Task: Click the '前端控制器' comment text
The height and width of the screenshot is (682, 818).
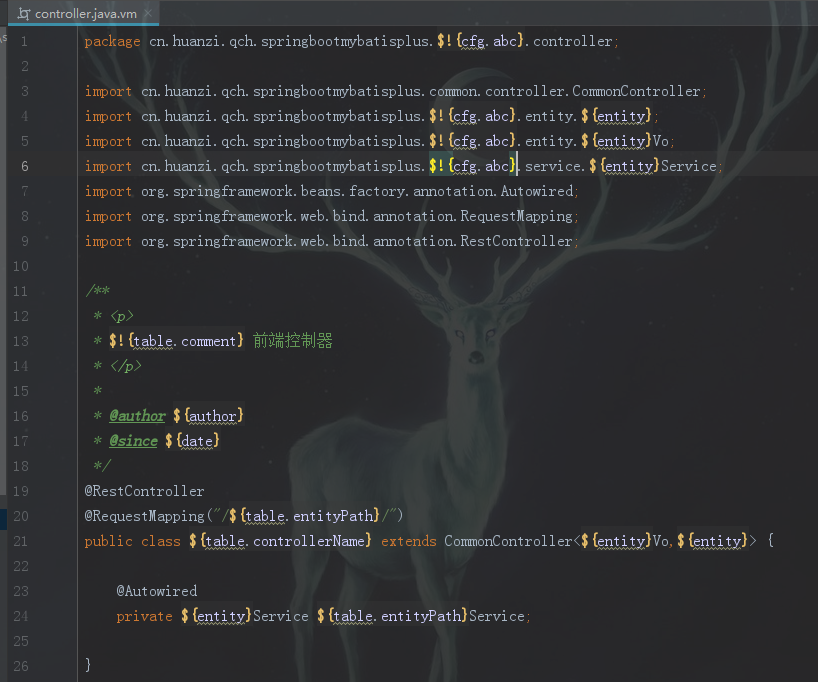Action: click(293, 341)
